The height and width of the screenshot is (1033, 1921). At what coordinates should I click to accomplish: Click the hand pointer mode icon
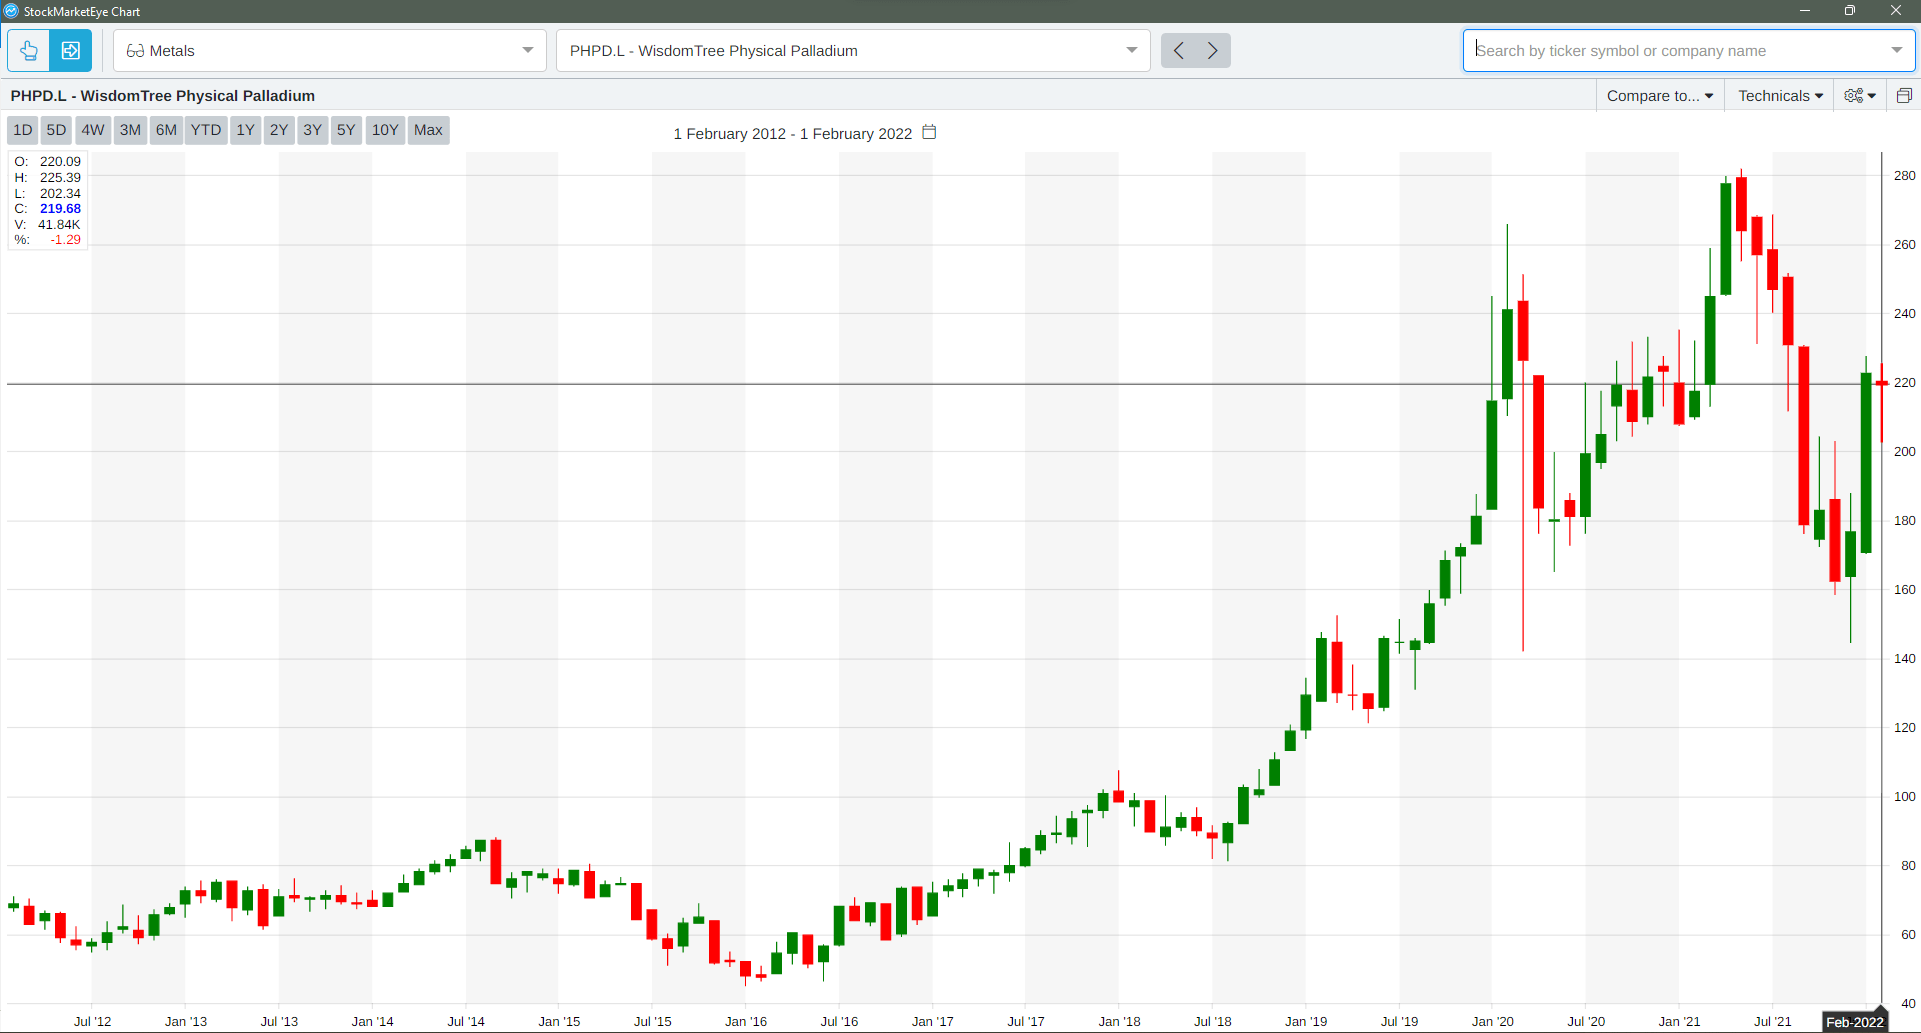[x=28, y=50]
